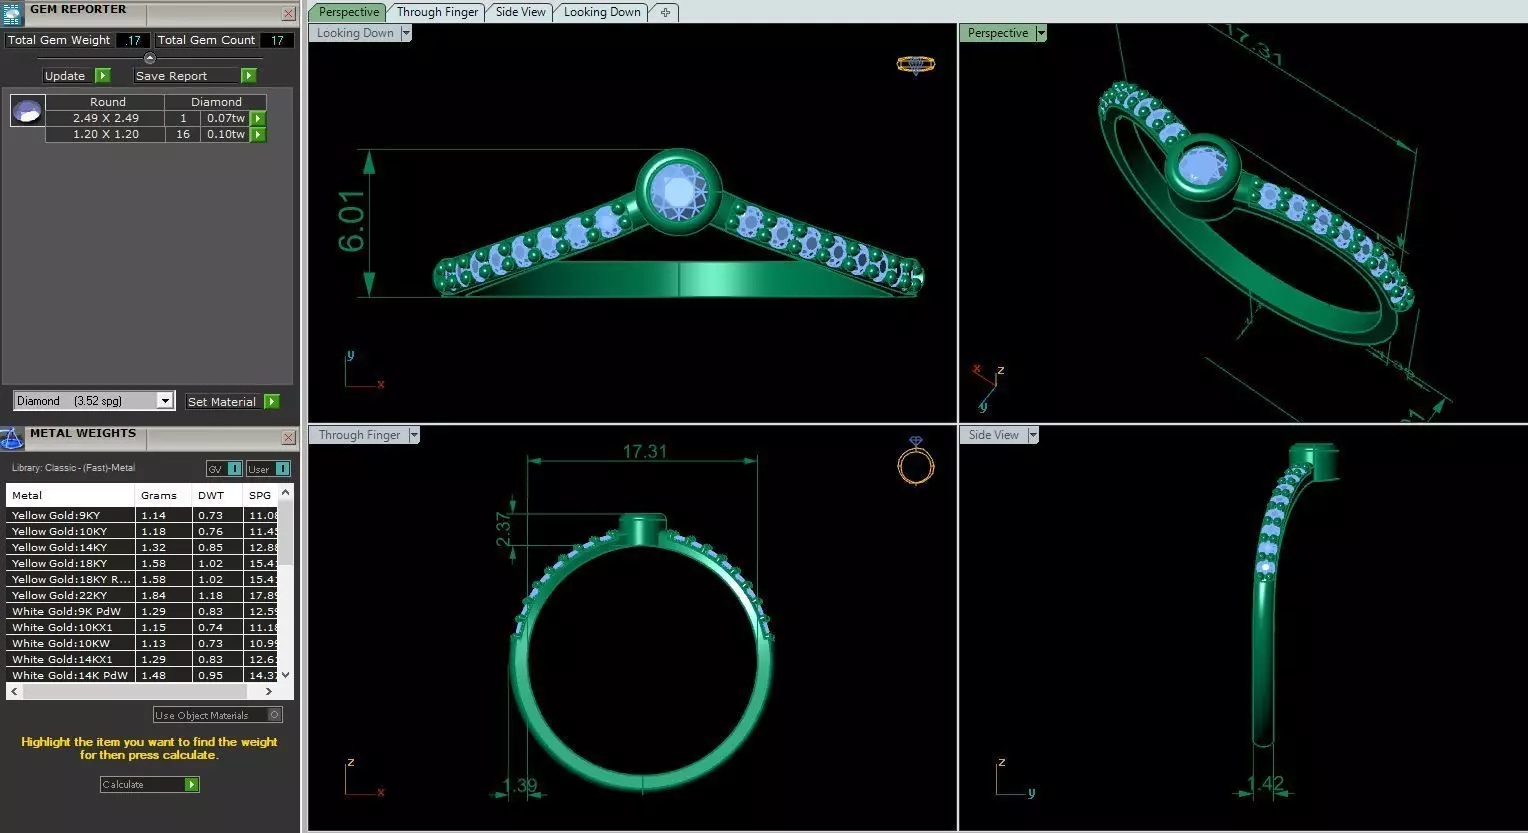Image resolution: width=1528 pixels, height=833 pixels.
Task: Collapse the Gem Reporter totals with round arrow
Action: point(150,58)
